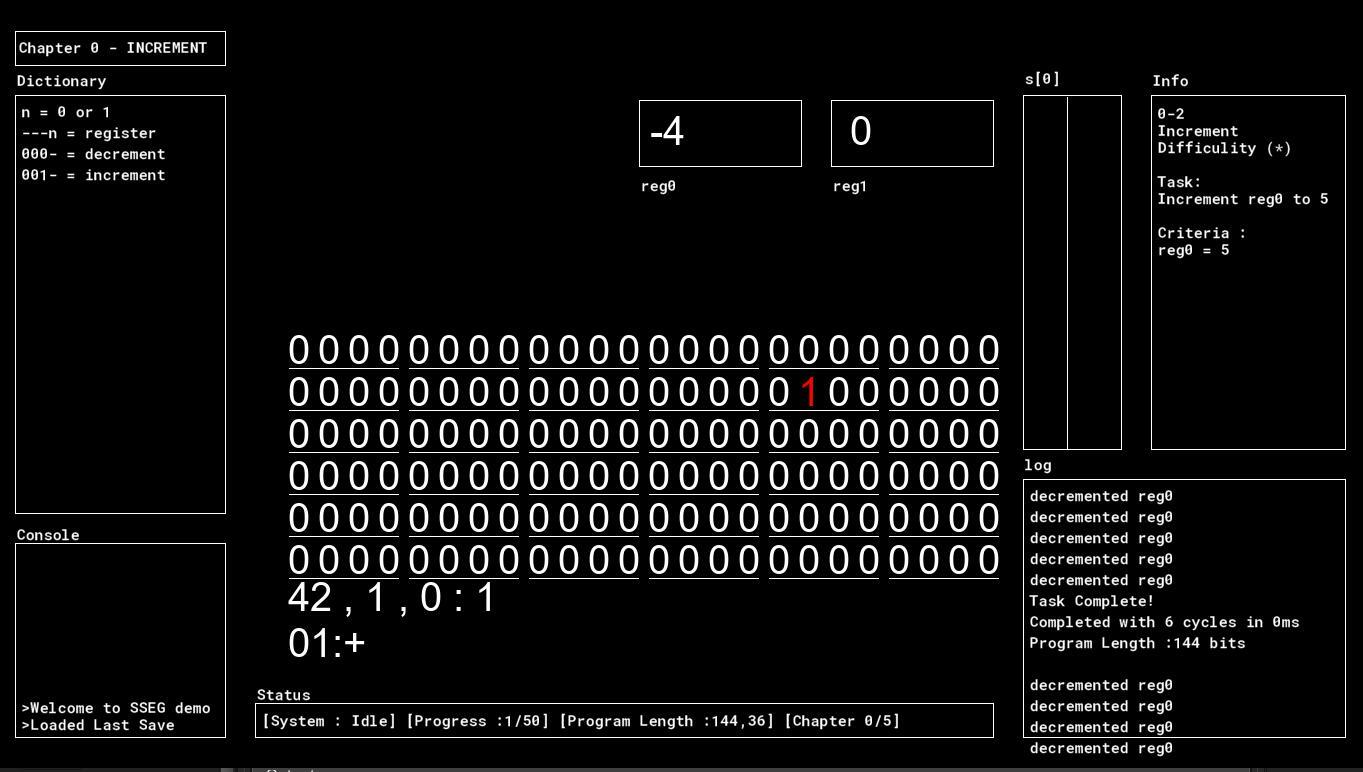This screenshot has height=772, width=1363.
Task: Click the reg1 register box showing 0
Action: click(912, 133)
